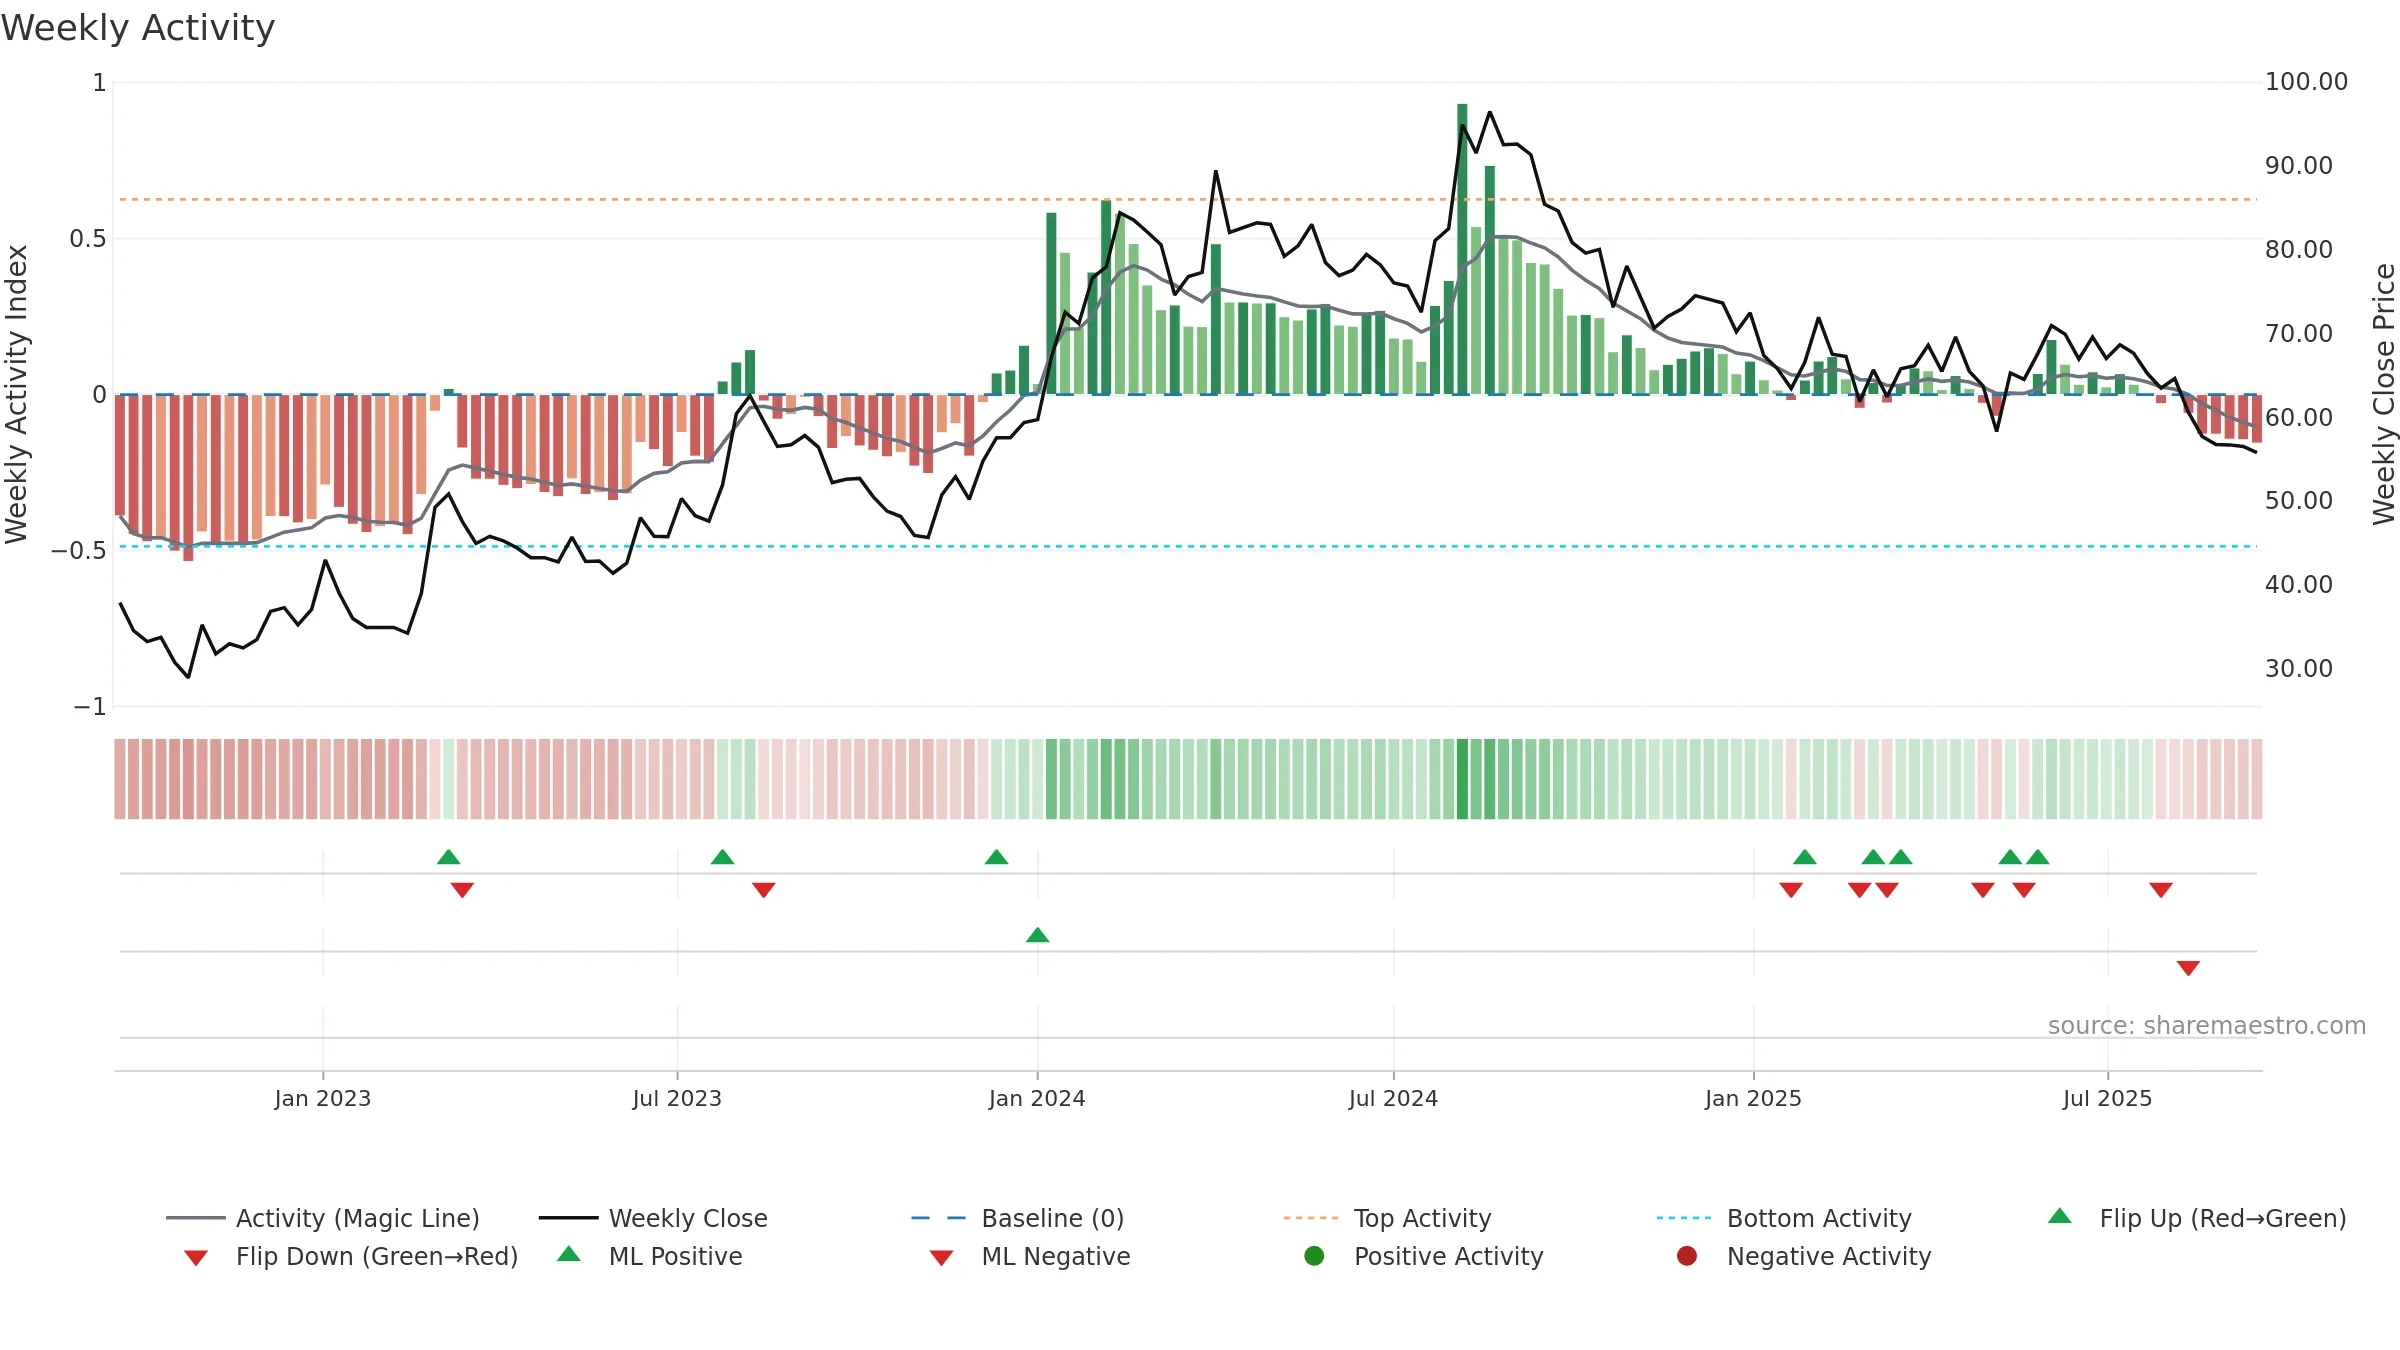Screen dimensions: 2400x1350
Task: Select the ML Positive triangle near Jan 2024
Action: pyautogui.click(x=1038, y=935)
